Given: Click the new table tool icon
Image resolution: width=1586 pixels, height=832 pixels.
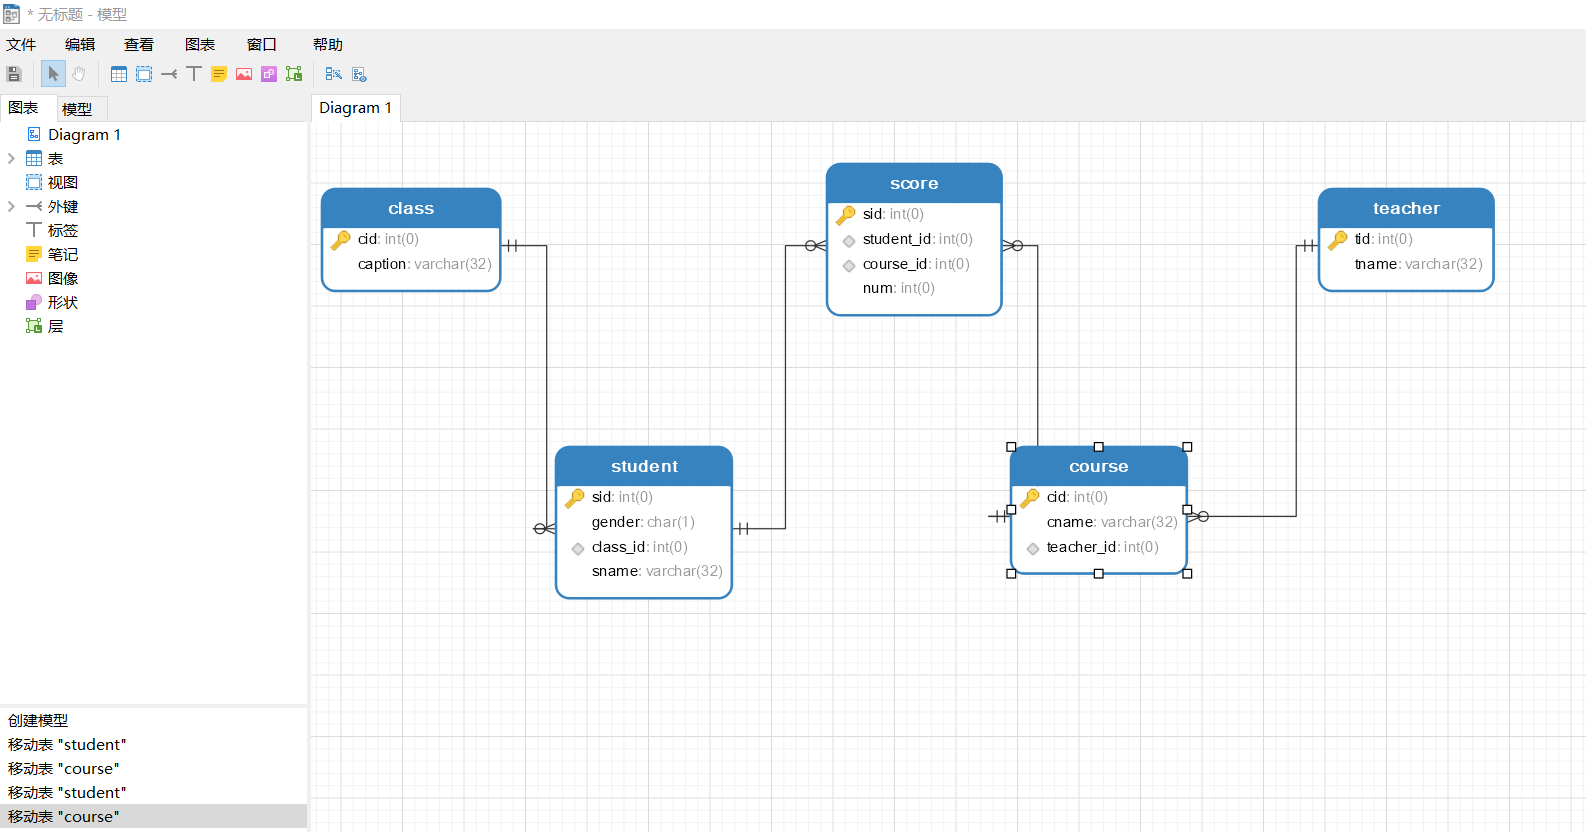Looking at the screenshot, I should [119, 74].
